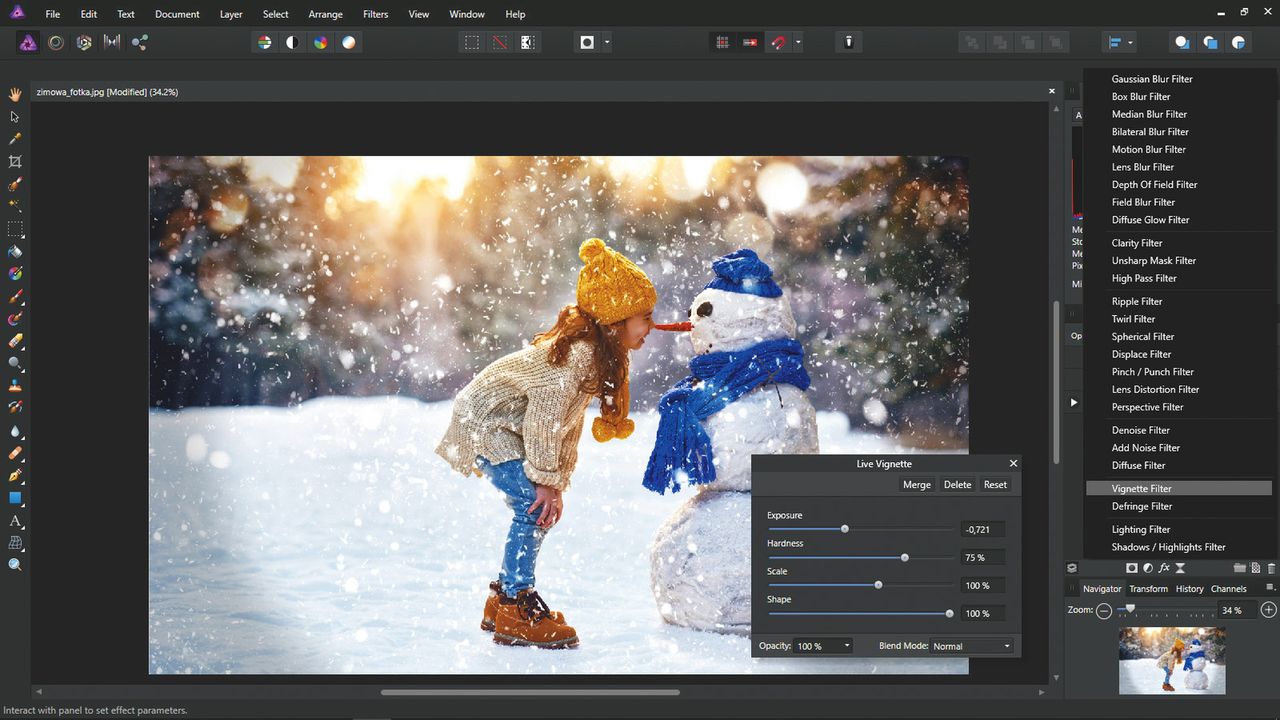The height and width of the screenshot is (720, 1280).
Task: Open the File menu
Action: 53,14
